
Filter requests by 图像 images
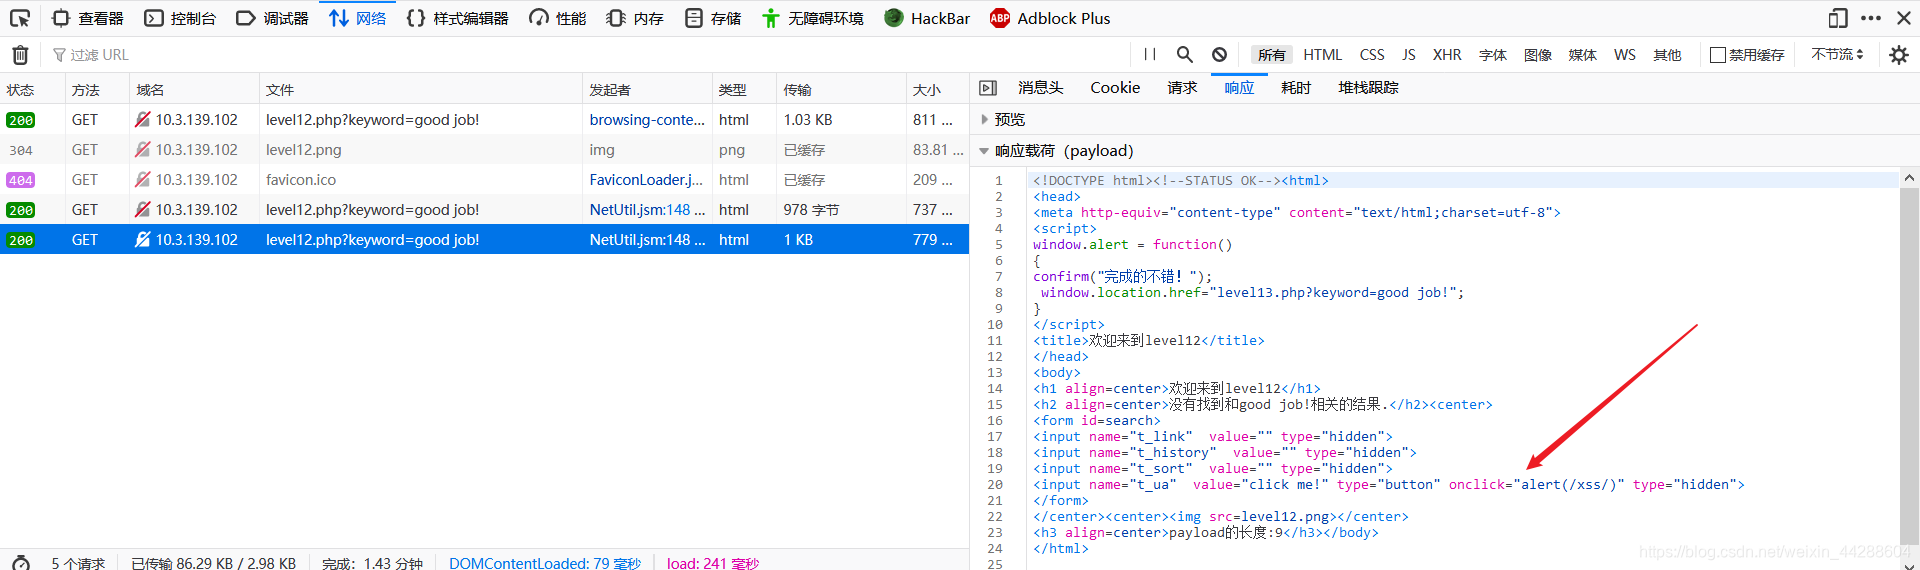pos(1538,55)
